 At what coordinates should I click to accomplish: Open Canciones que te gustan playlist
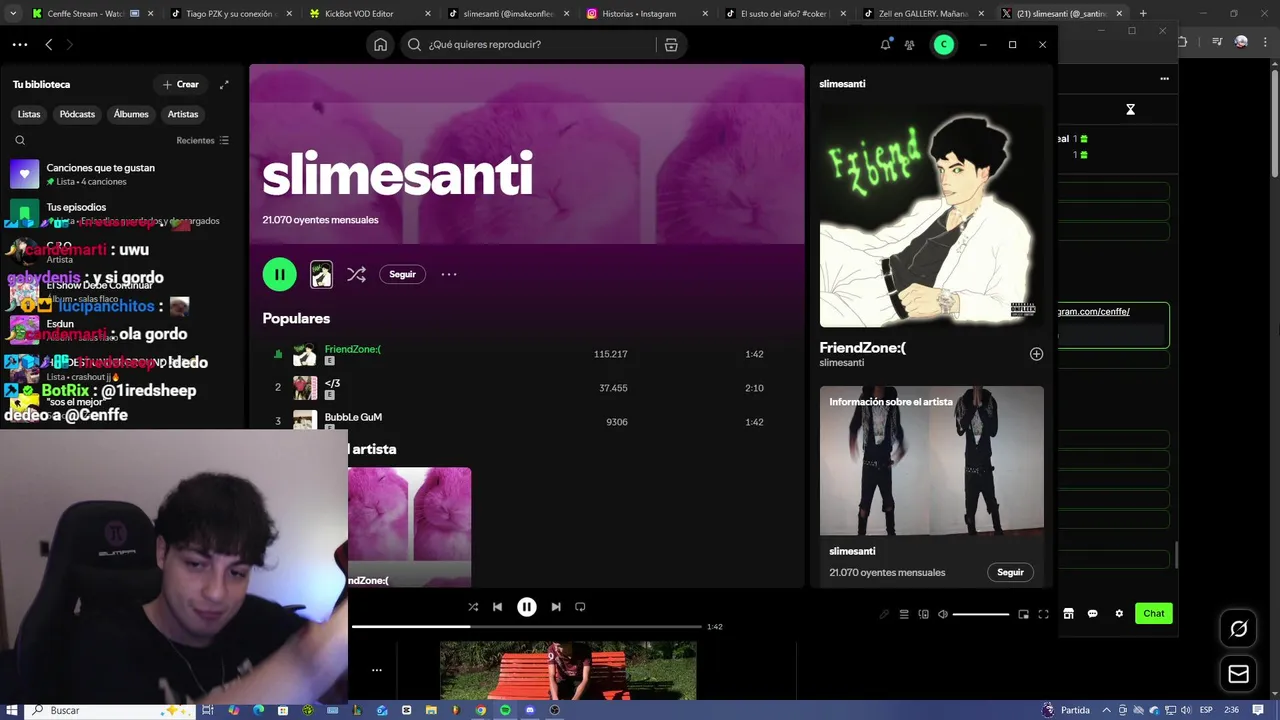(122, 174)
